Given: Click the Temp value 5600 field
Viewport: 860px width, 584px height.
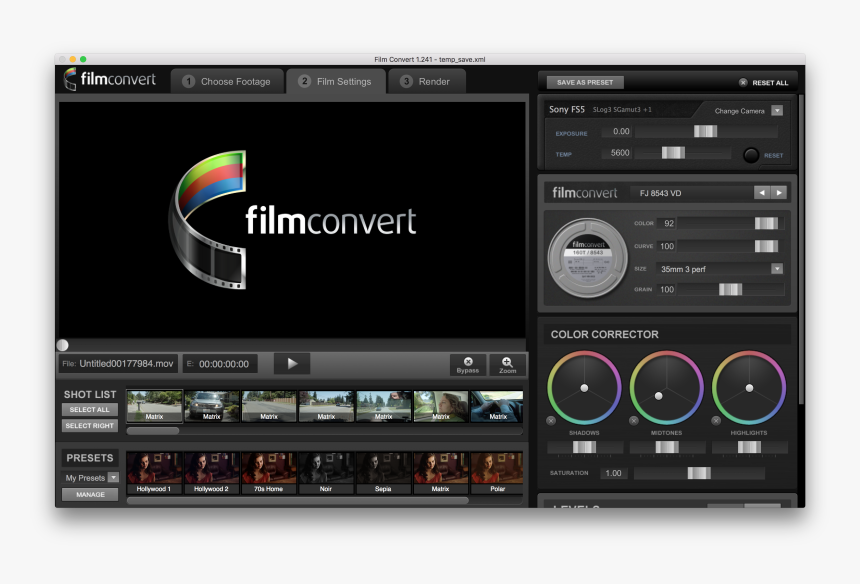Looking at the screenshot, I should (617, 152).
